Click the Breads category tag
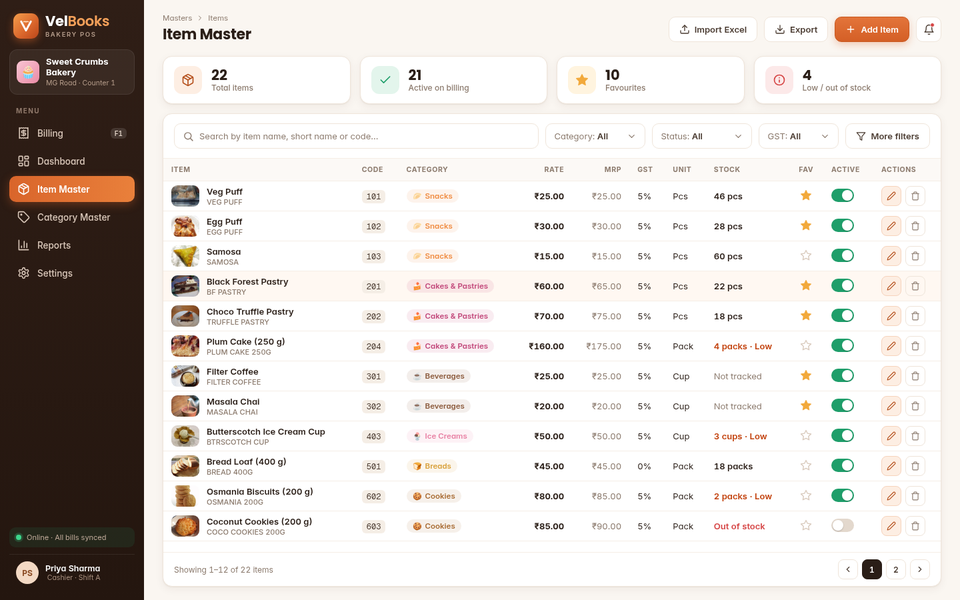The width and height of the screenshot is (960, 600). (432, 466)
